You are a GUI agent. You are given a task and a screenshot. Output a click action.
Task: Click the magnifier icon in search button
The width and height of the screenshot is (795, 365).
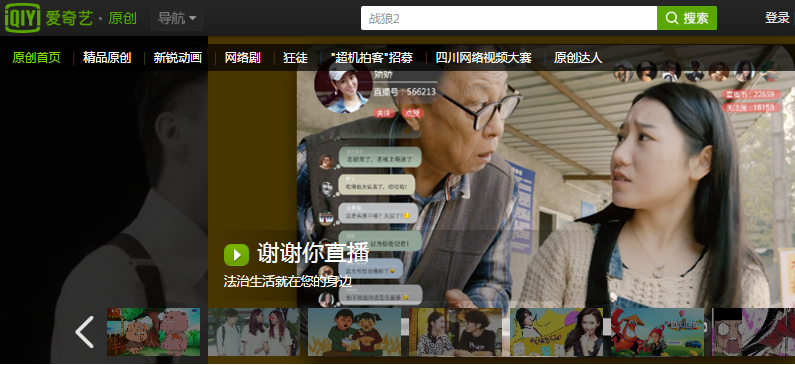[x=672, y=18]
